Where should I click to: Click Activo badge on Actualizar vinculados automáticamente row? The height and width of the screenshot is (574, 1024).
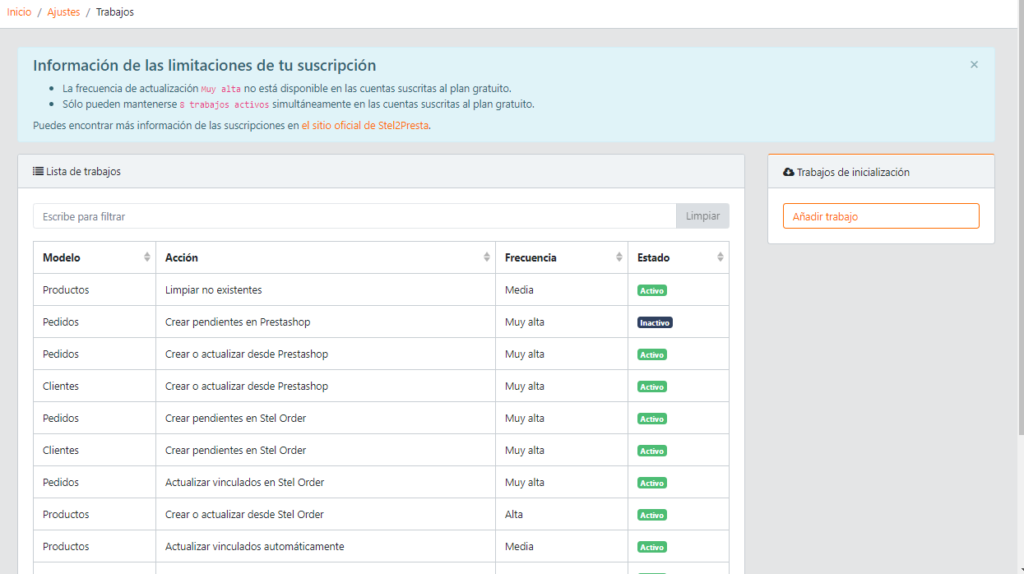652,547
